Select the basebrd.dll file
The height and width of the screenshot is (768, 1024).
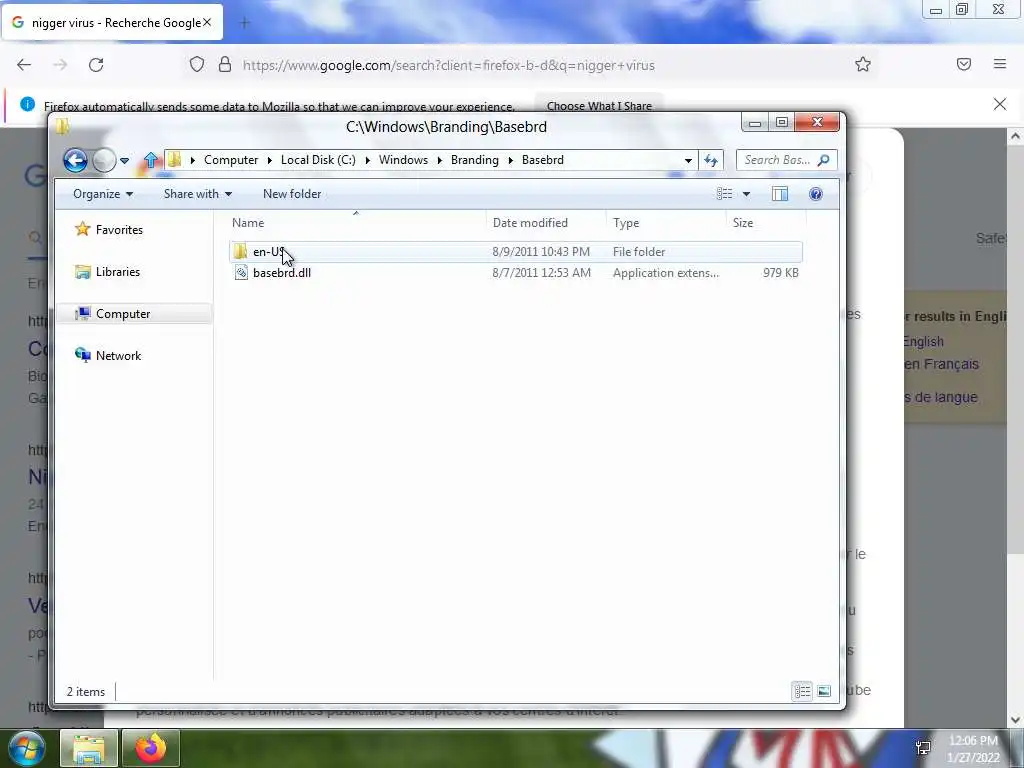[x=516, y=273]
